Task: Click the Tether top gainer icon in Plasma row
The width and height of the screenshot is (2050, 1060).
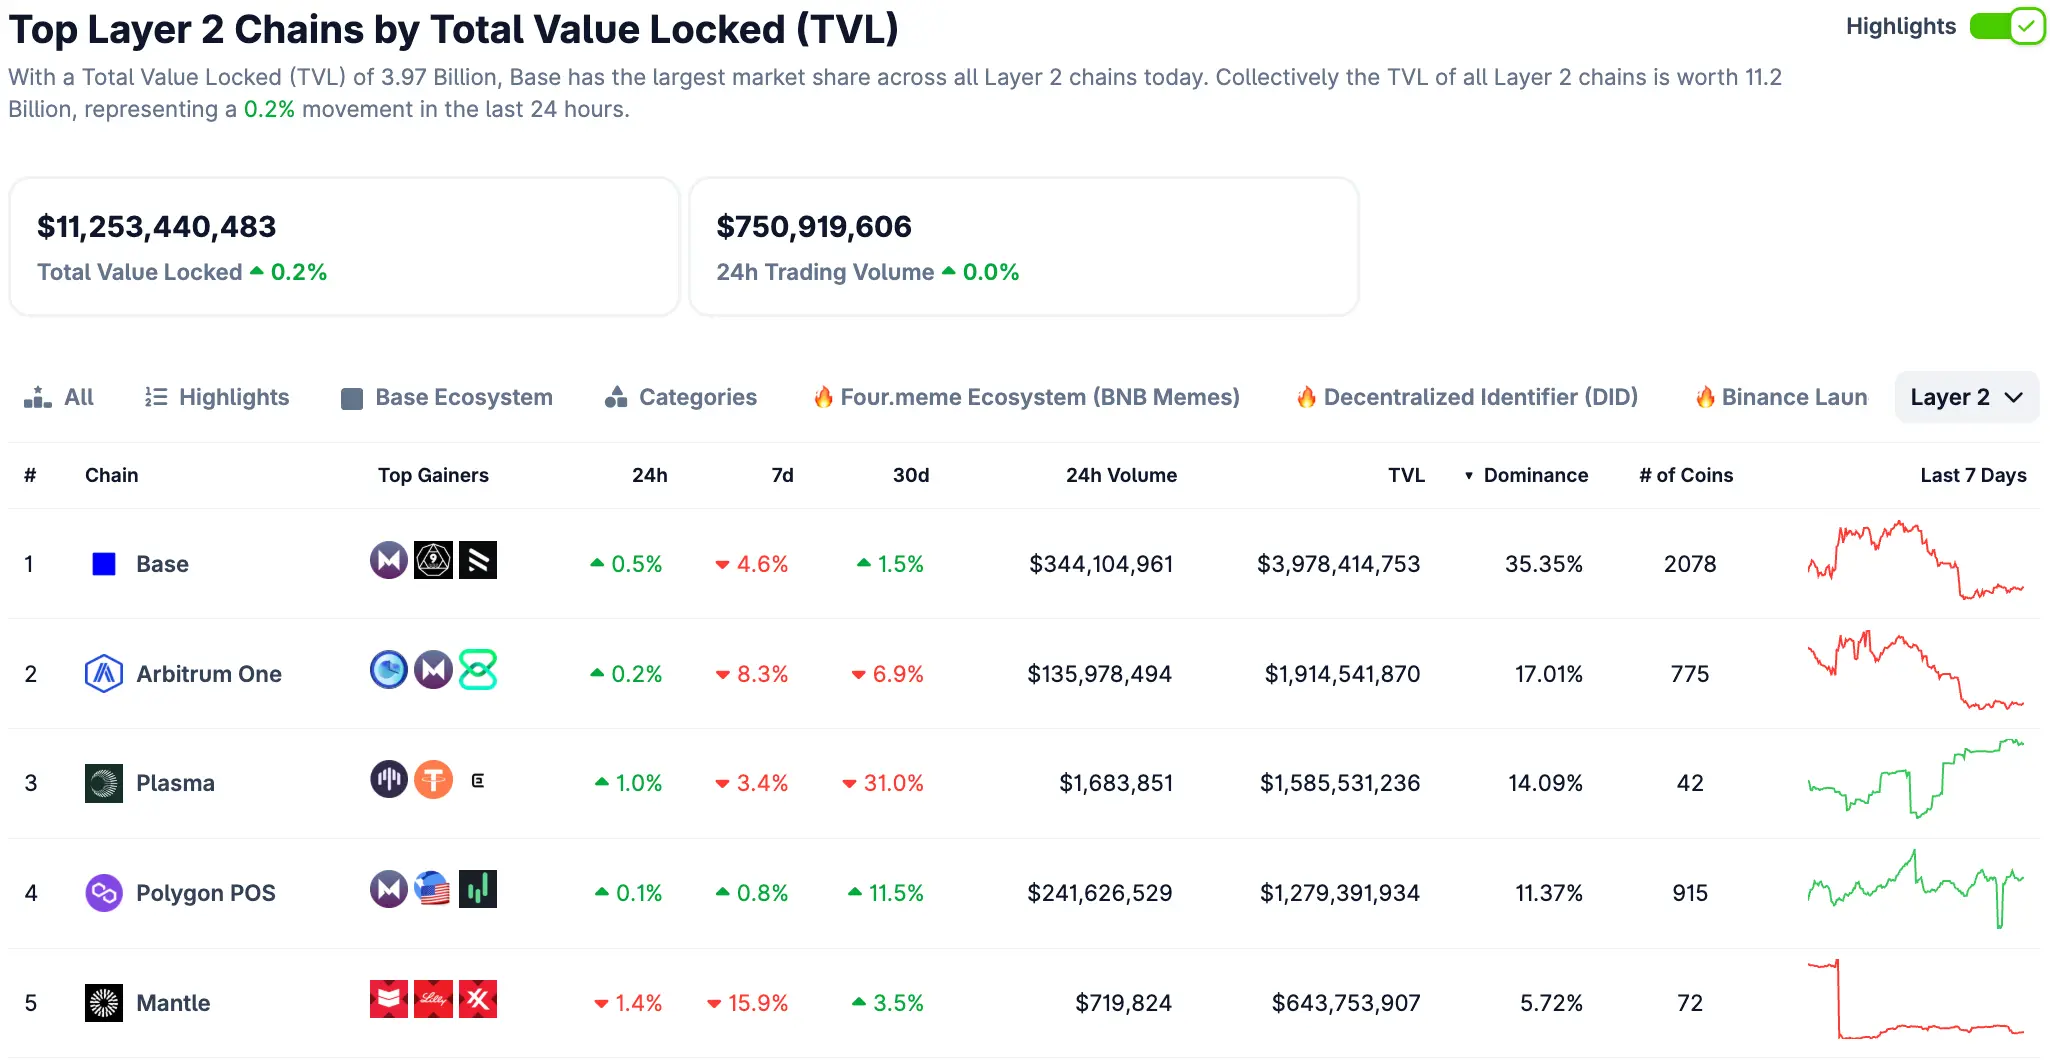Action: [x=433, y=780]
